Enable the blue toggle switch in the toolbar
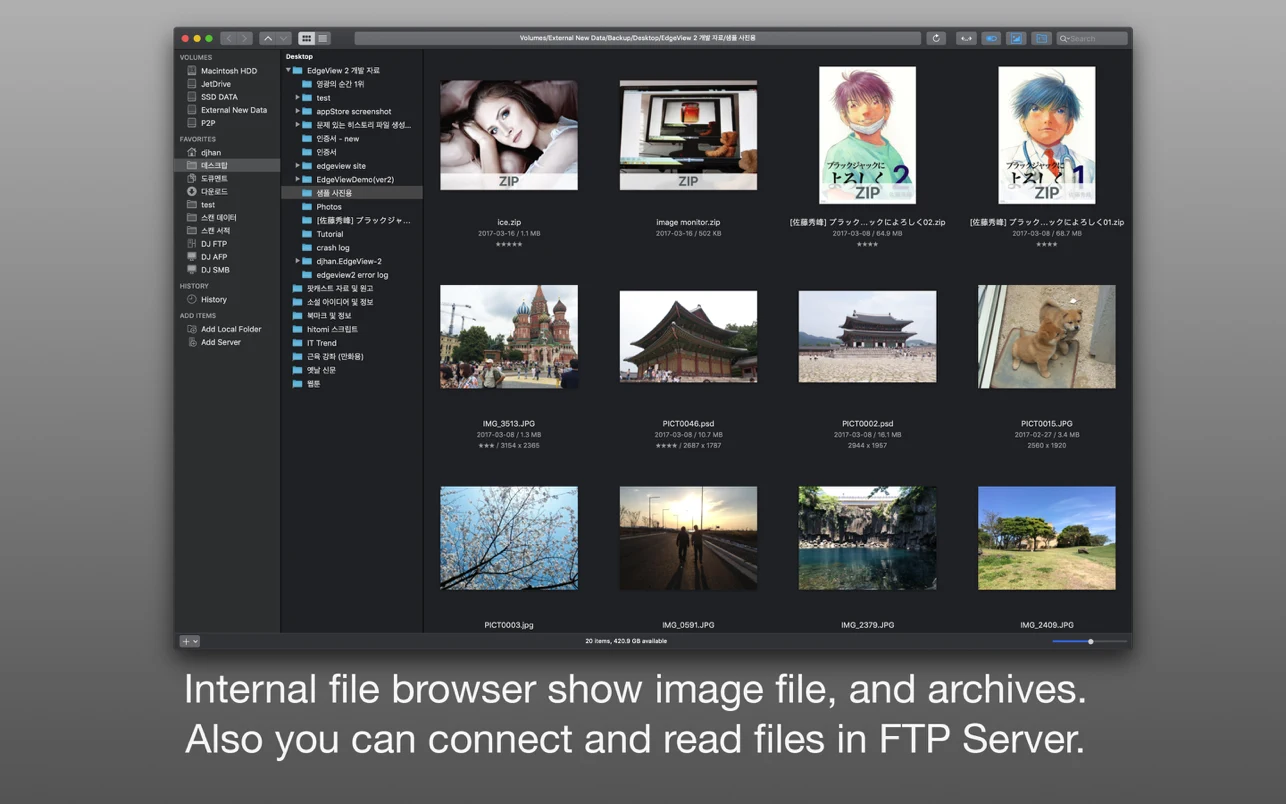Screen dimensions: 1286x804 [990, 38]
